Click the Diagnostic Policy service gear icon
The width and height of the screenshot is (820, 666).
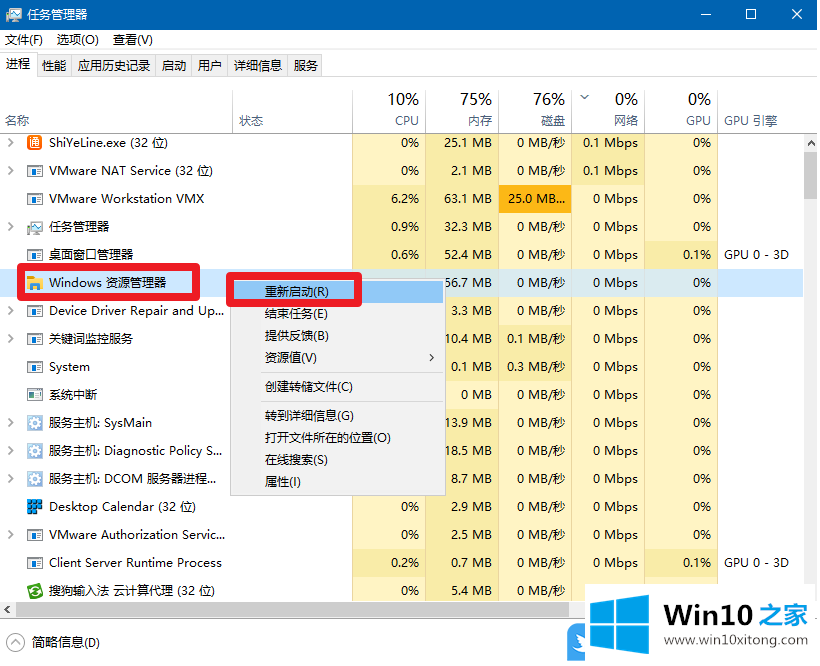pyautogui.click(x=35, y=451)
